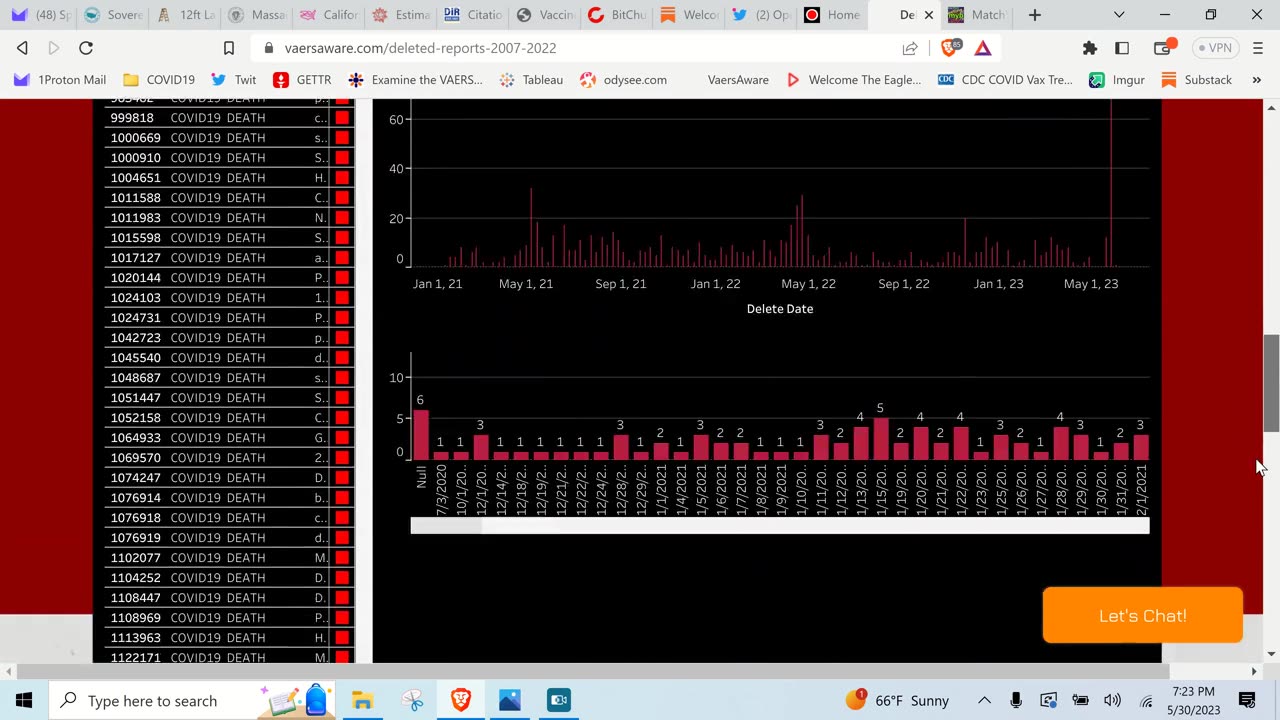The image size is (1280, 720).
Task: Bookmark this page icon
Action: (228, 48)
